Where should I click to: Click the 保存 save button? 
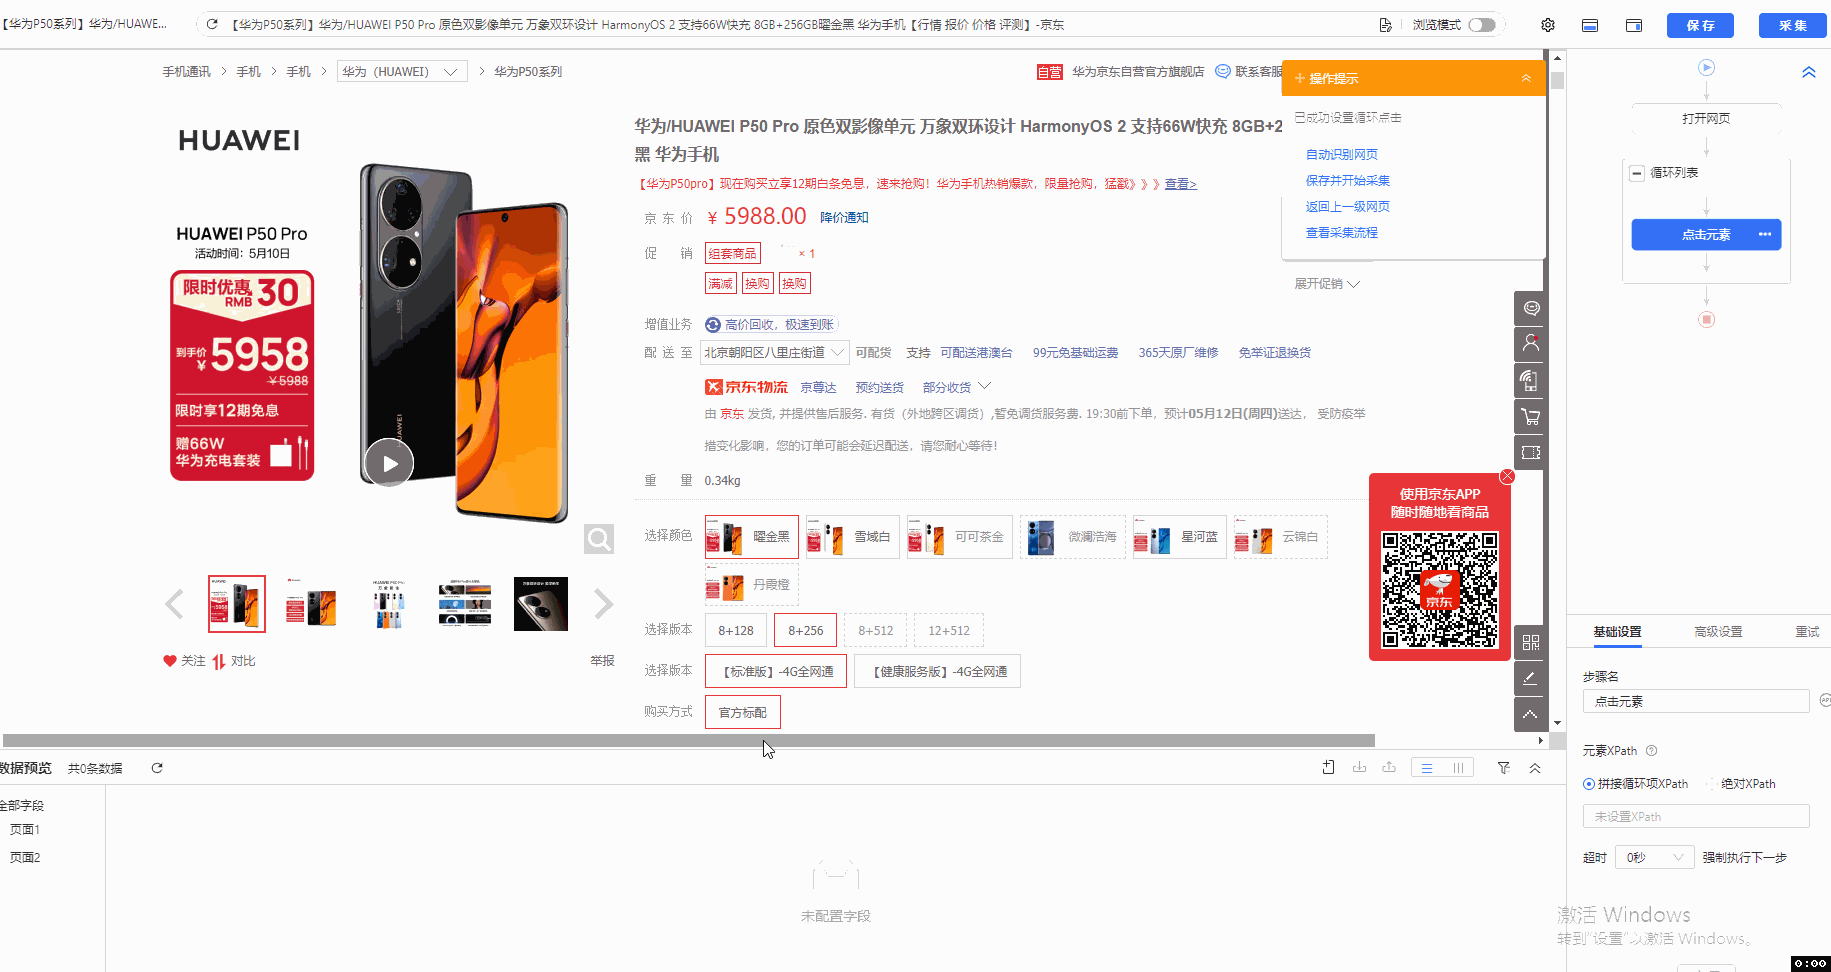click(x=1700, y=25)
